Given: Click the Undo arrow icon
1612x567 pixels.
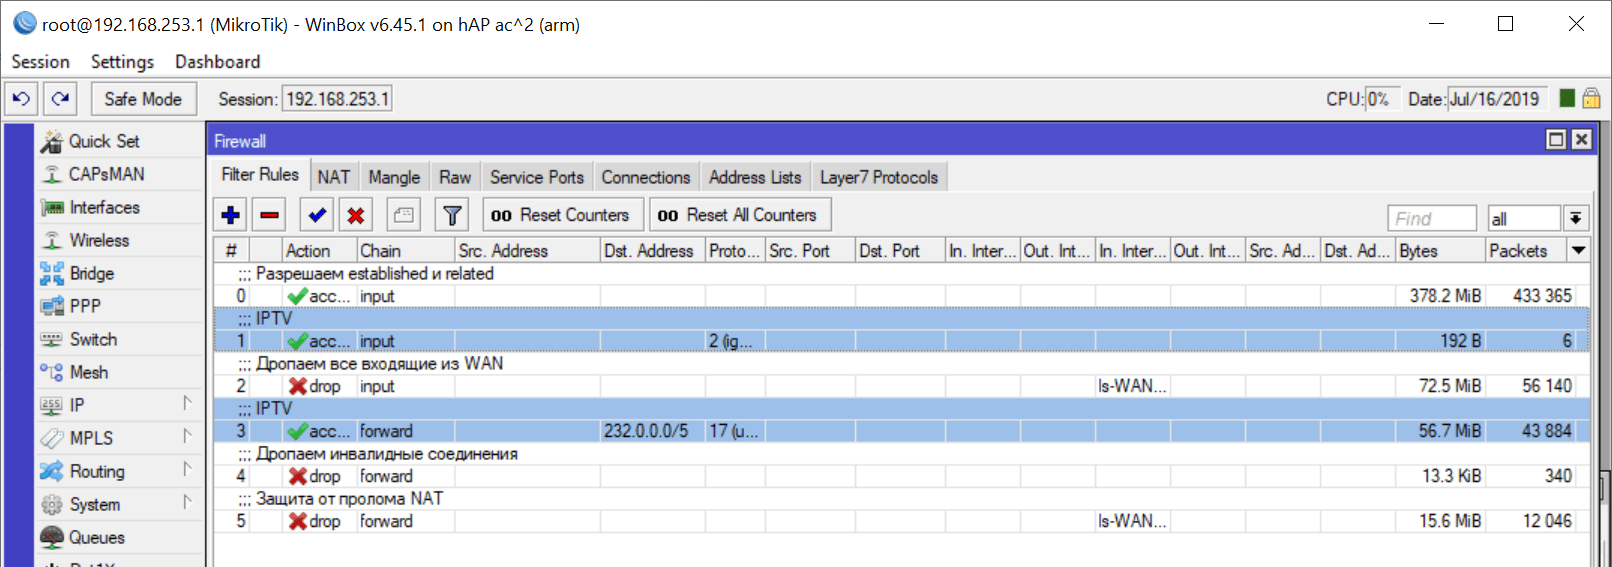Looking at the screenshot, I should [21, 99].
